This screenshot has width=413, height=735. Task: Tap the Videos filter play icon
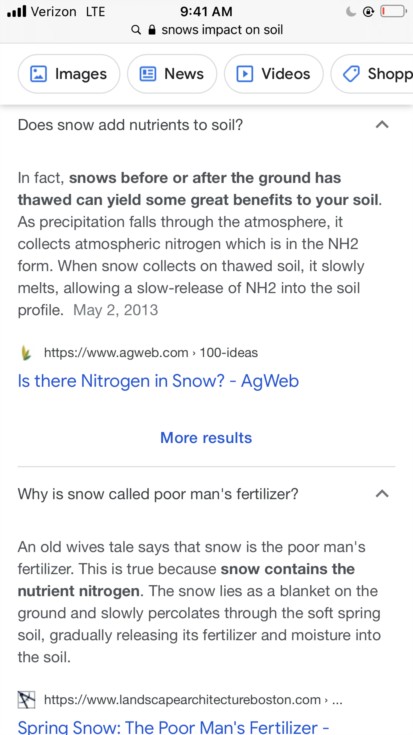tap(245, 74)
